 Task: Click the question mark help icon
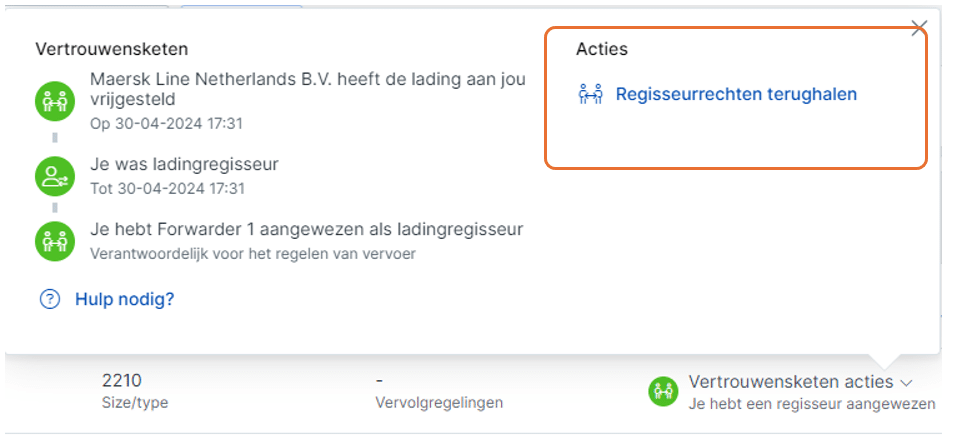tap(50, 298)
